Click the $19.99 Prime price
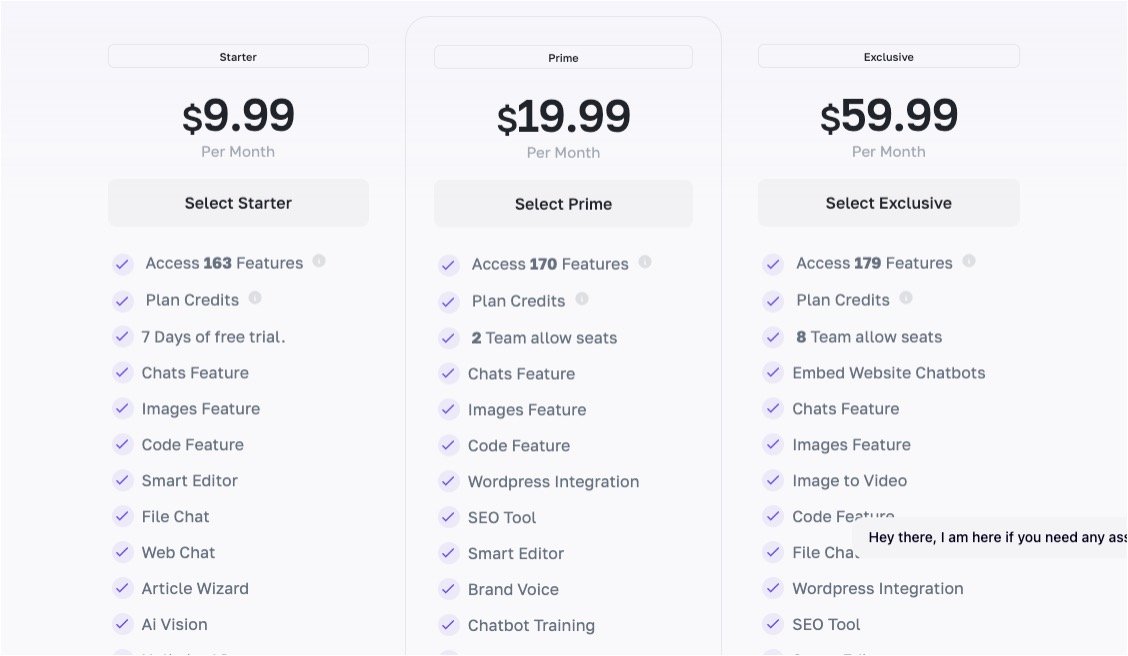 point(563,117)
